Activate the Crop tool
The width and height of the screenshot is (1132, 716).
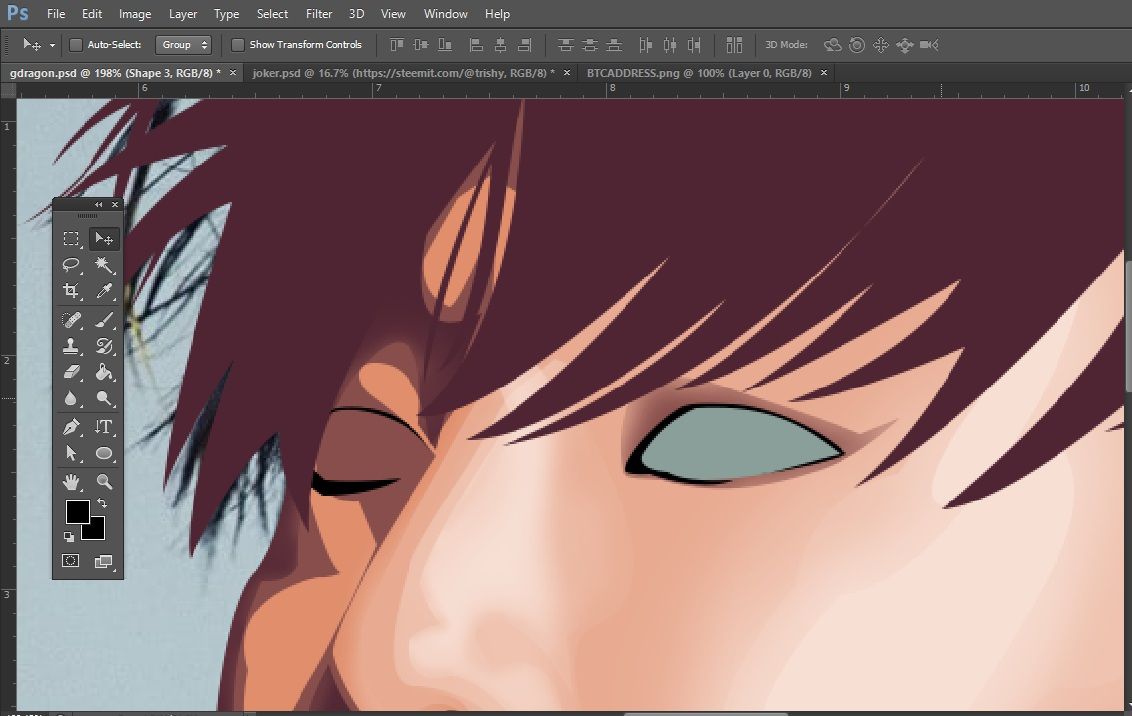coord(71,291)
